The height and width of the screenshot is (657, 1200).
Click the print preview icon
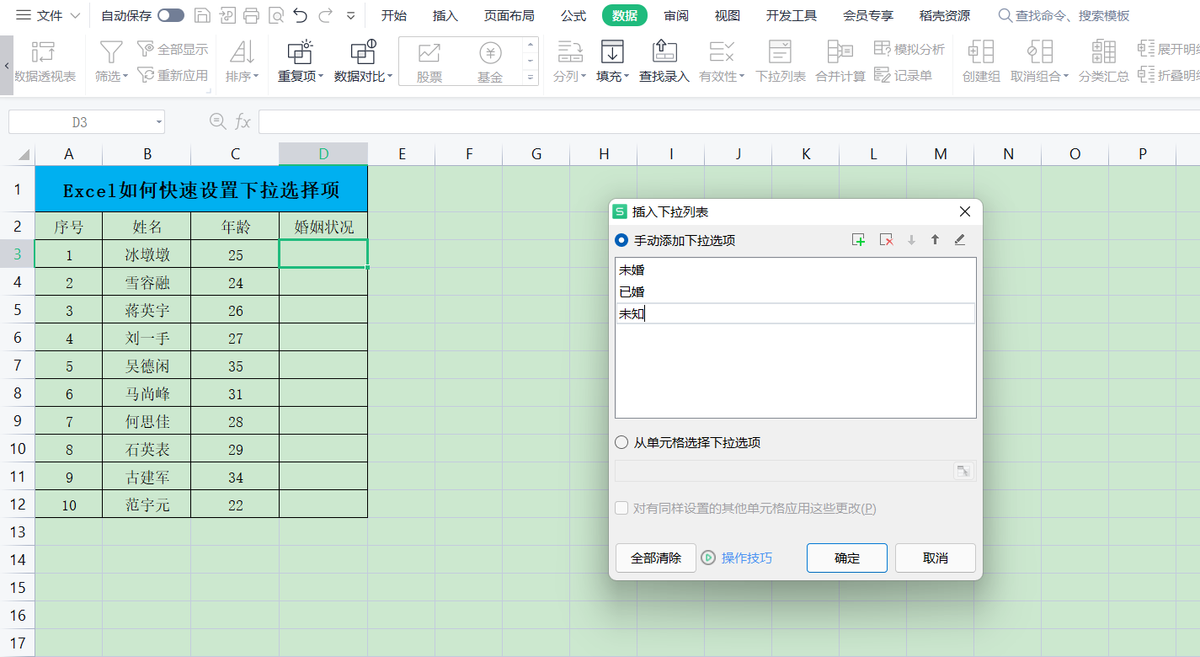tap(275, 16)
